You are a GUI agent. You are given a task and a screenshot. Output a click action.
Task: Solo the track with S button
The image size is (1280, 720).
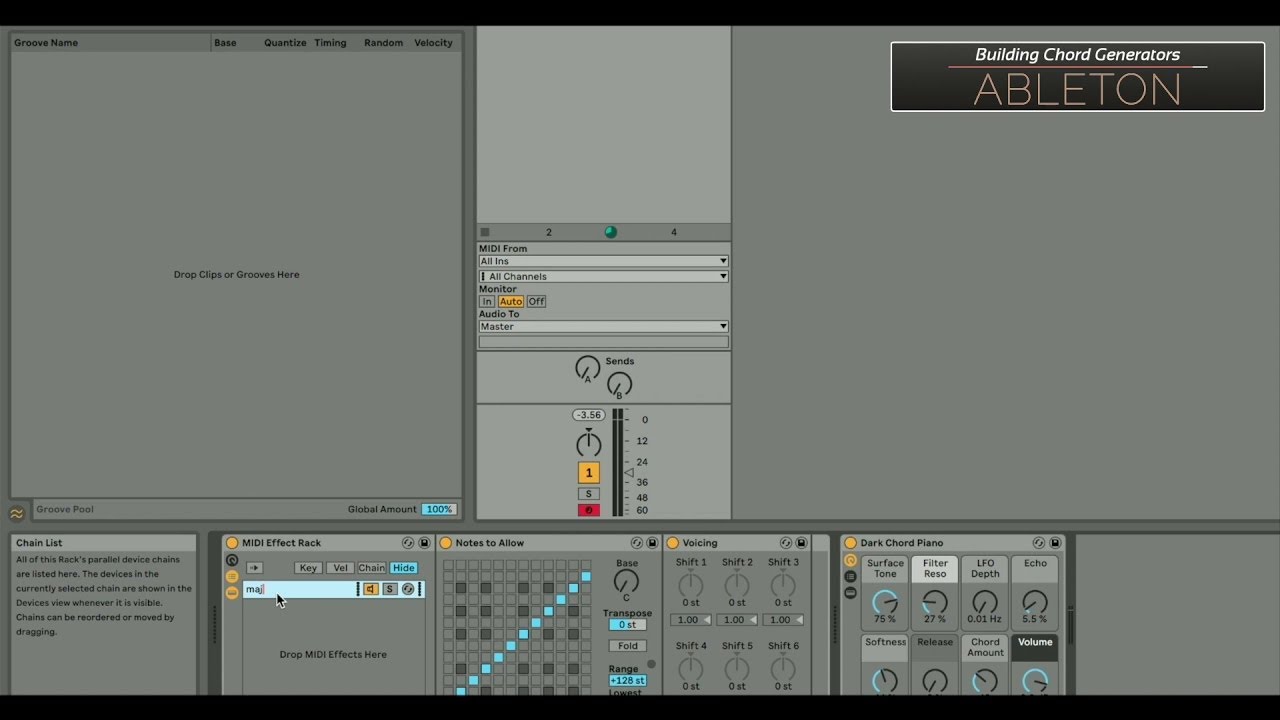point(589,494)
